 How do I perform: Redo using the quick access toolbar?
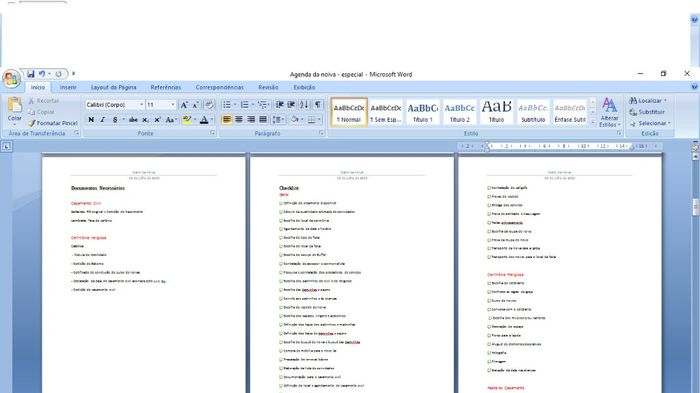(x=58, y=74)
